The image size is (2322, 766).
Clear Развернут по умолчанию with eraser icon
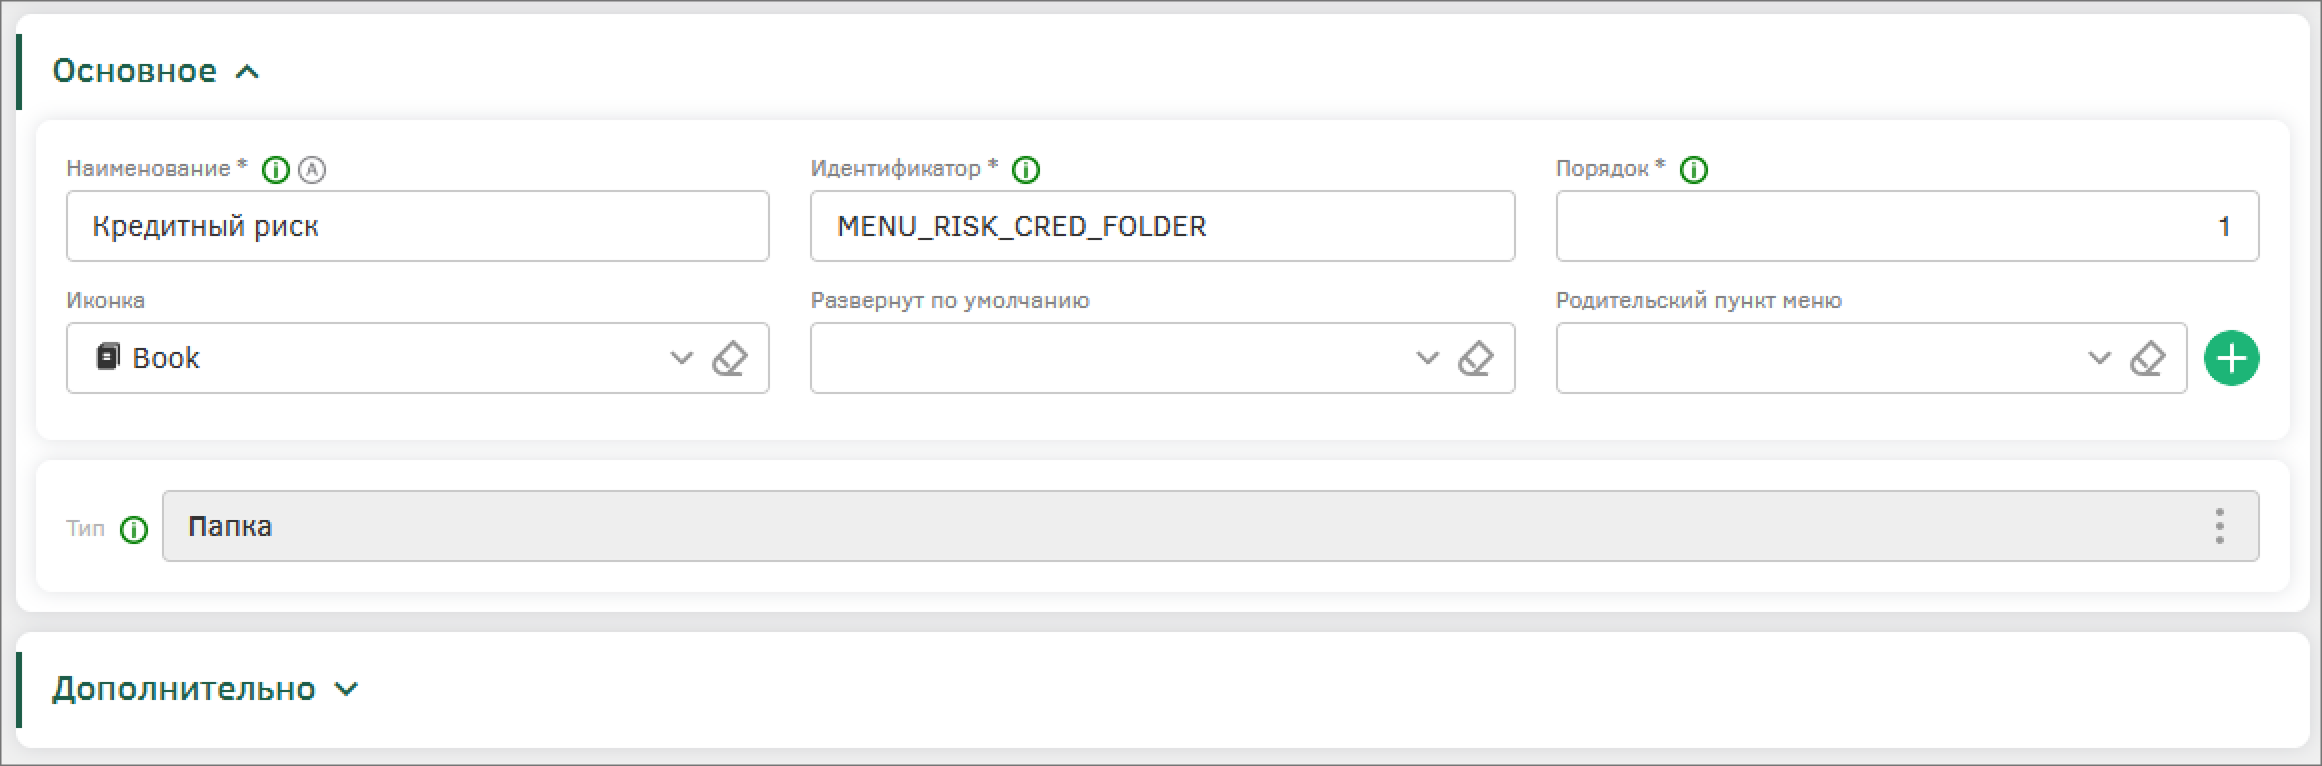click(1476, 358)
